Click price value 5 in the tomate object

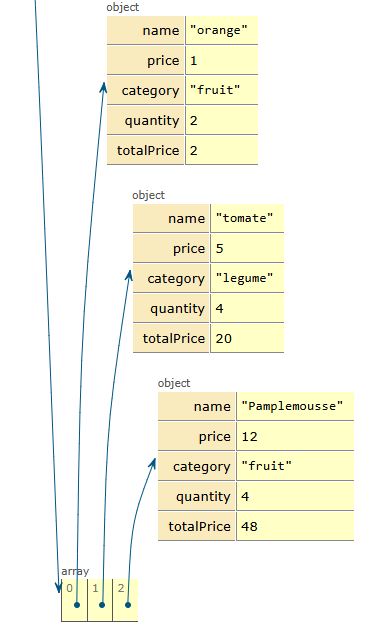pos(247,248)
